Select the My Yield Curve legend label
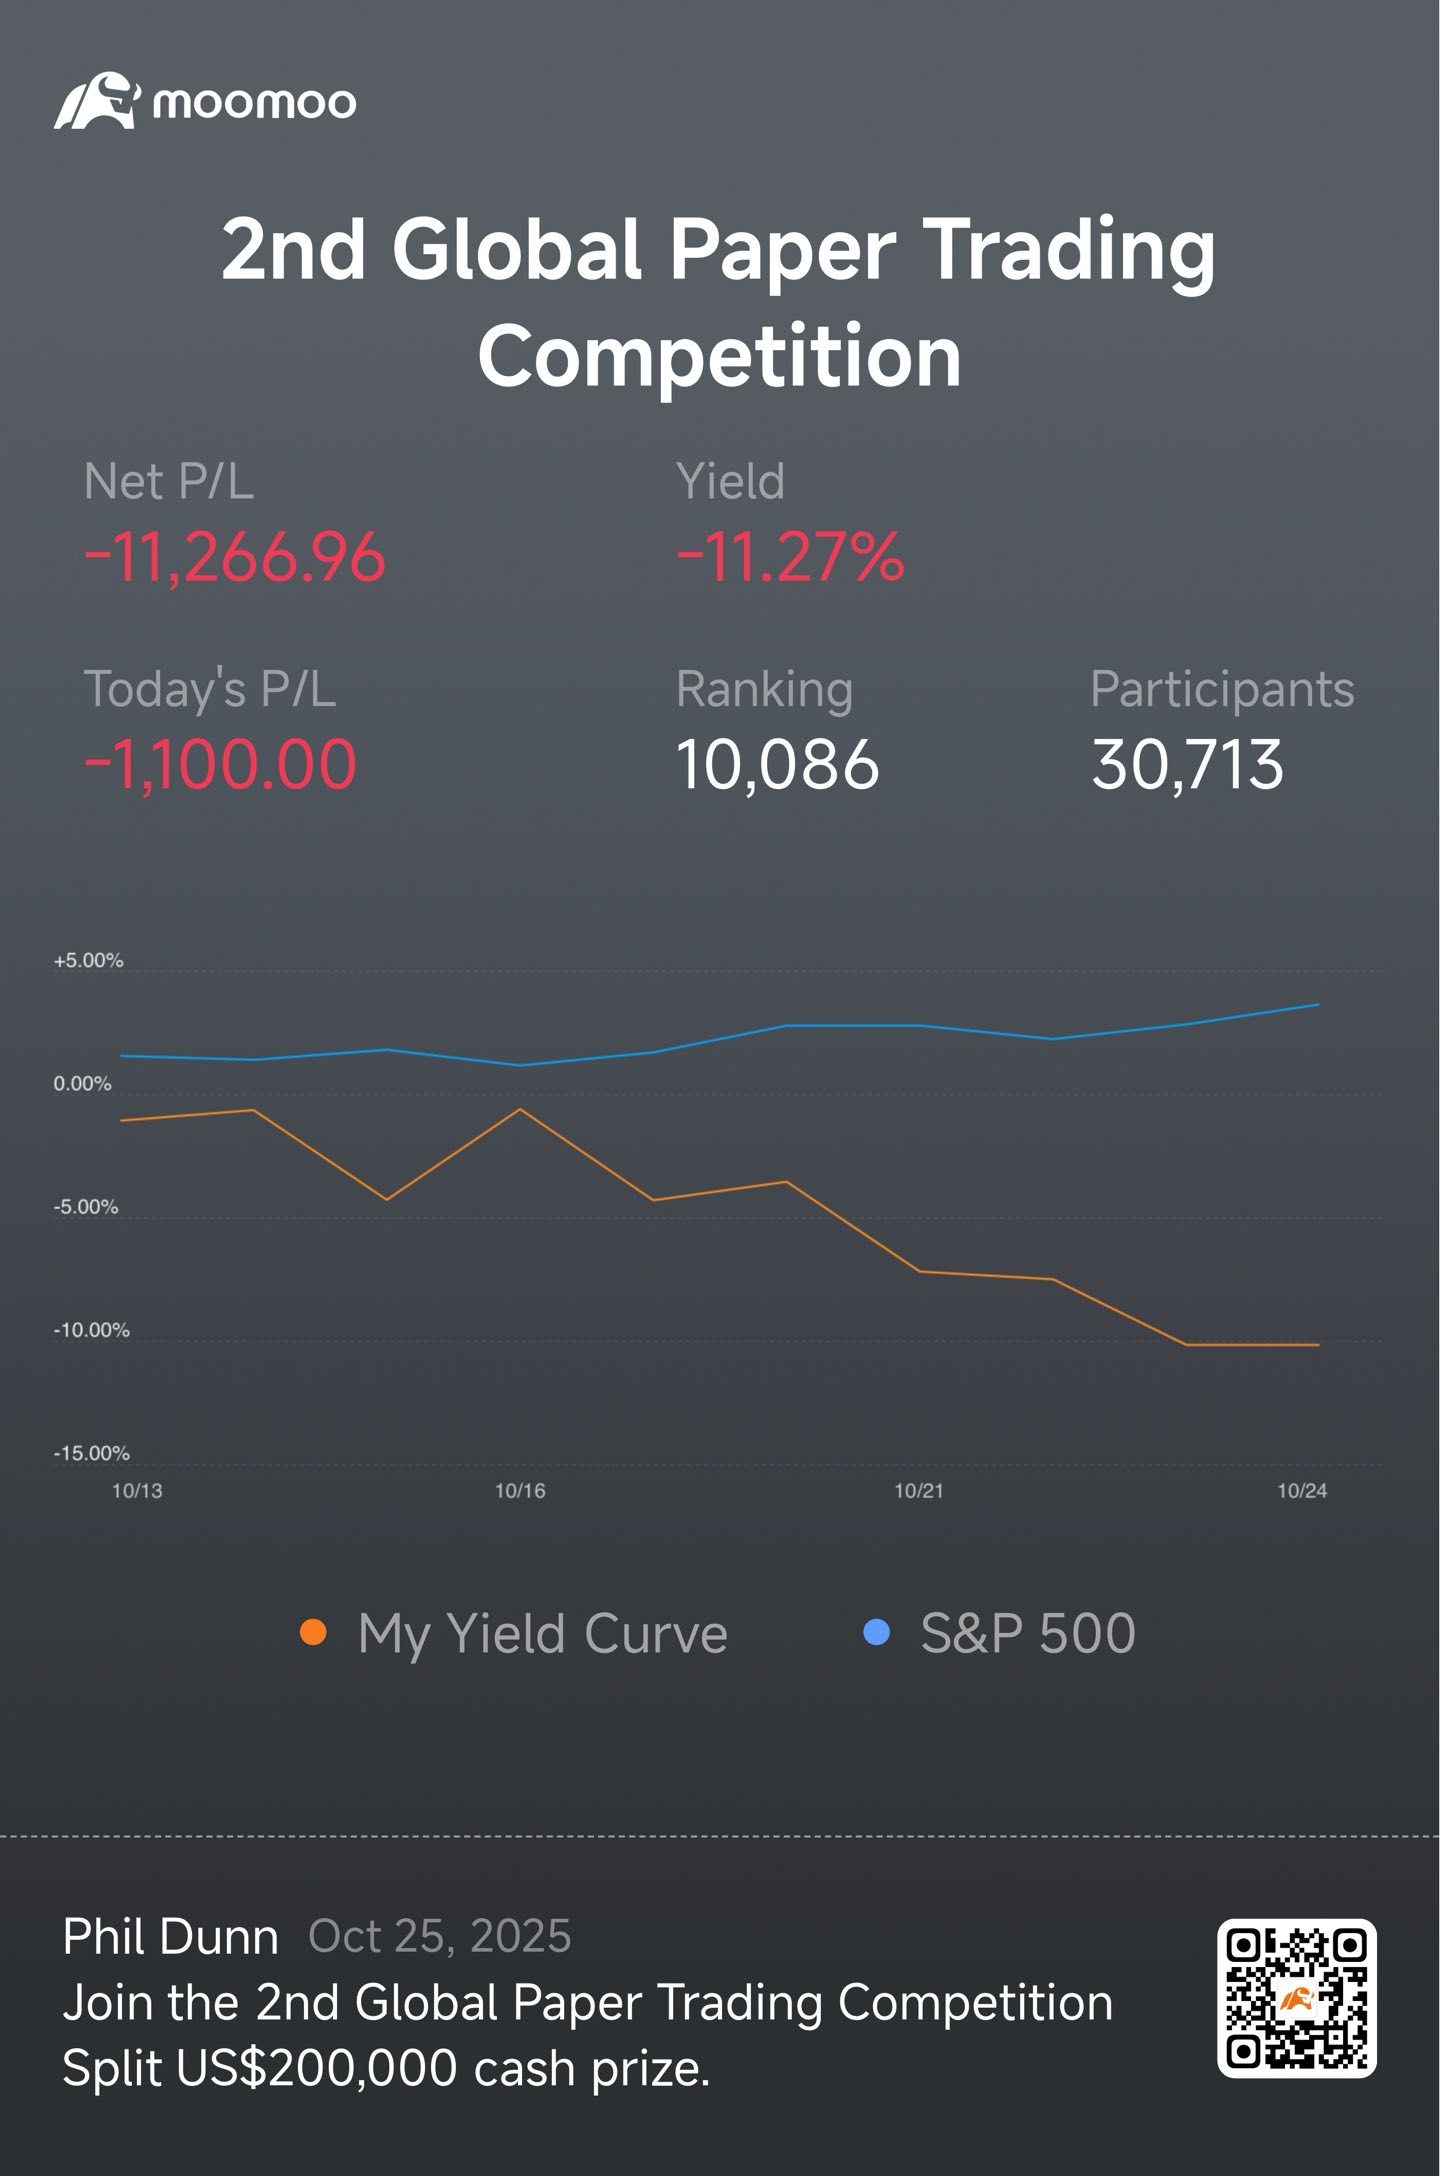Viewport: 1440px width, 2176px height. pos(542,1635)
